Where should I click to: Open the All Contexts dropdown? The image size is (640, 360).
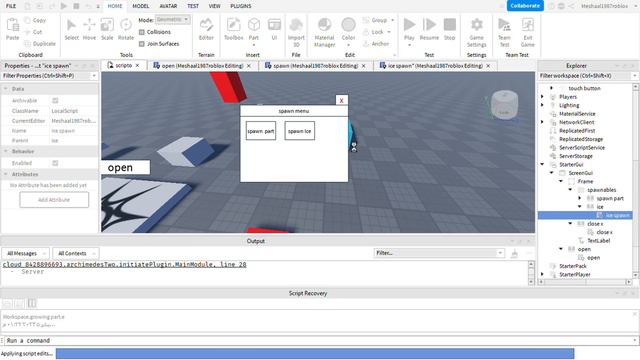pos(76,253)
